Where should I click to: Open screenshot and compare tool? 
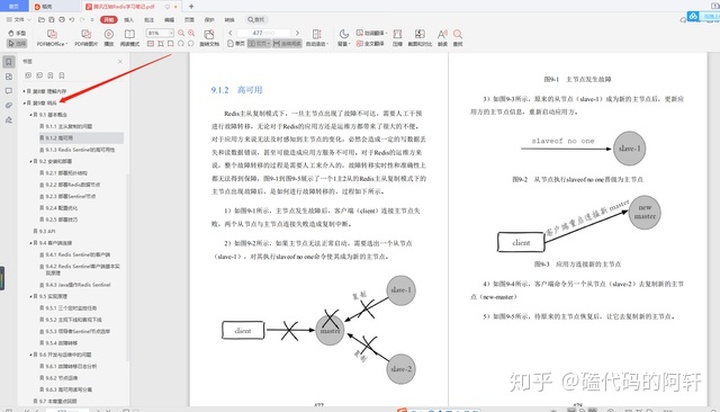click(420, 38)
